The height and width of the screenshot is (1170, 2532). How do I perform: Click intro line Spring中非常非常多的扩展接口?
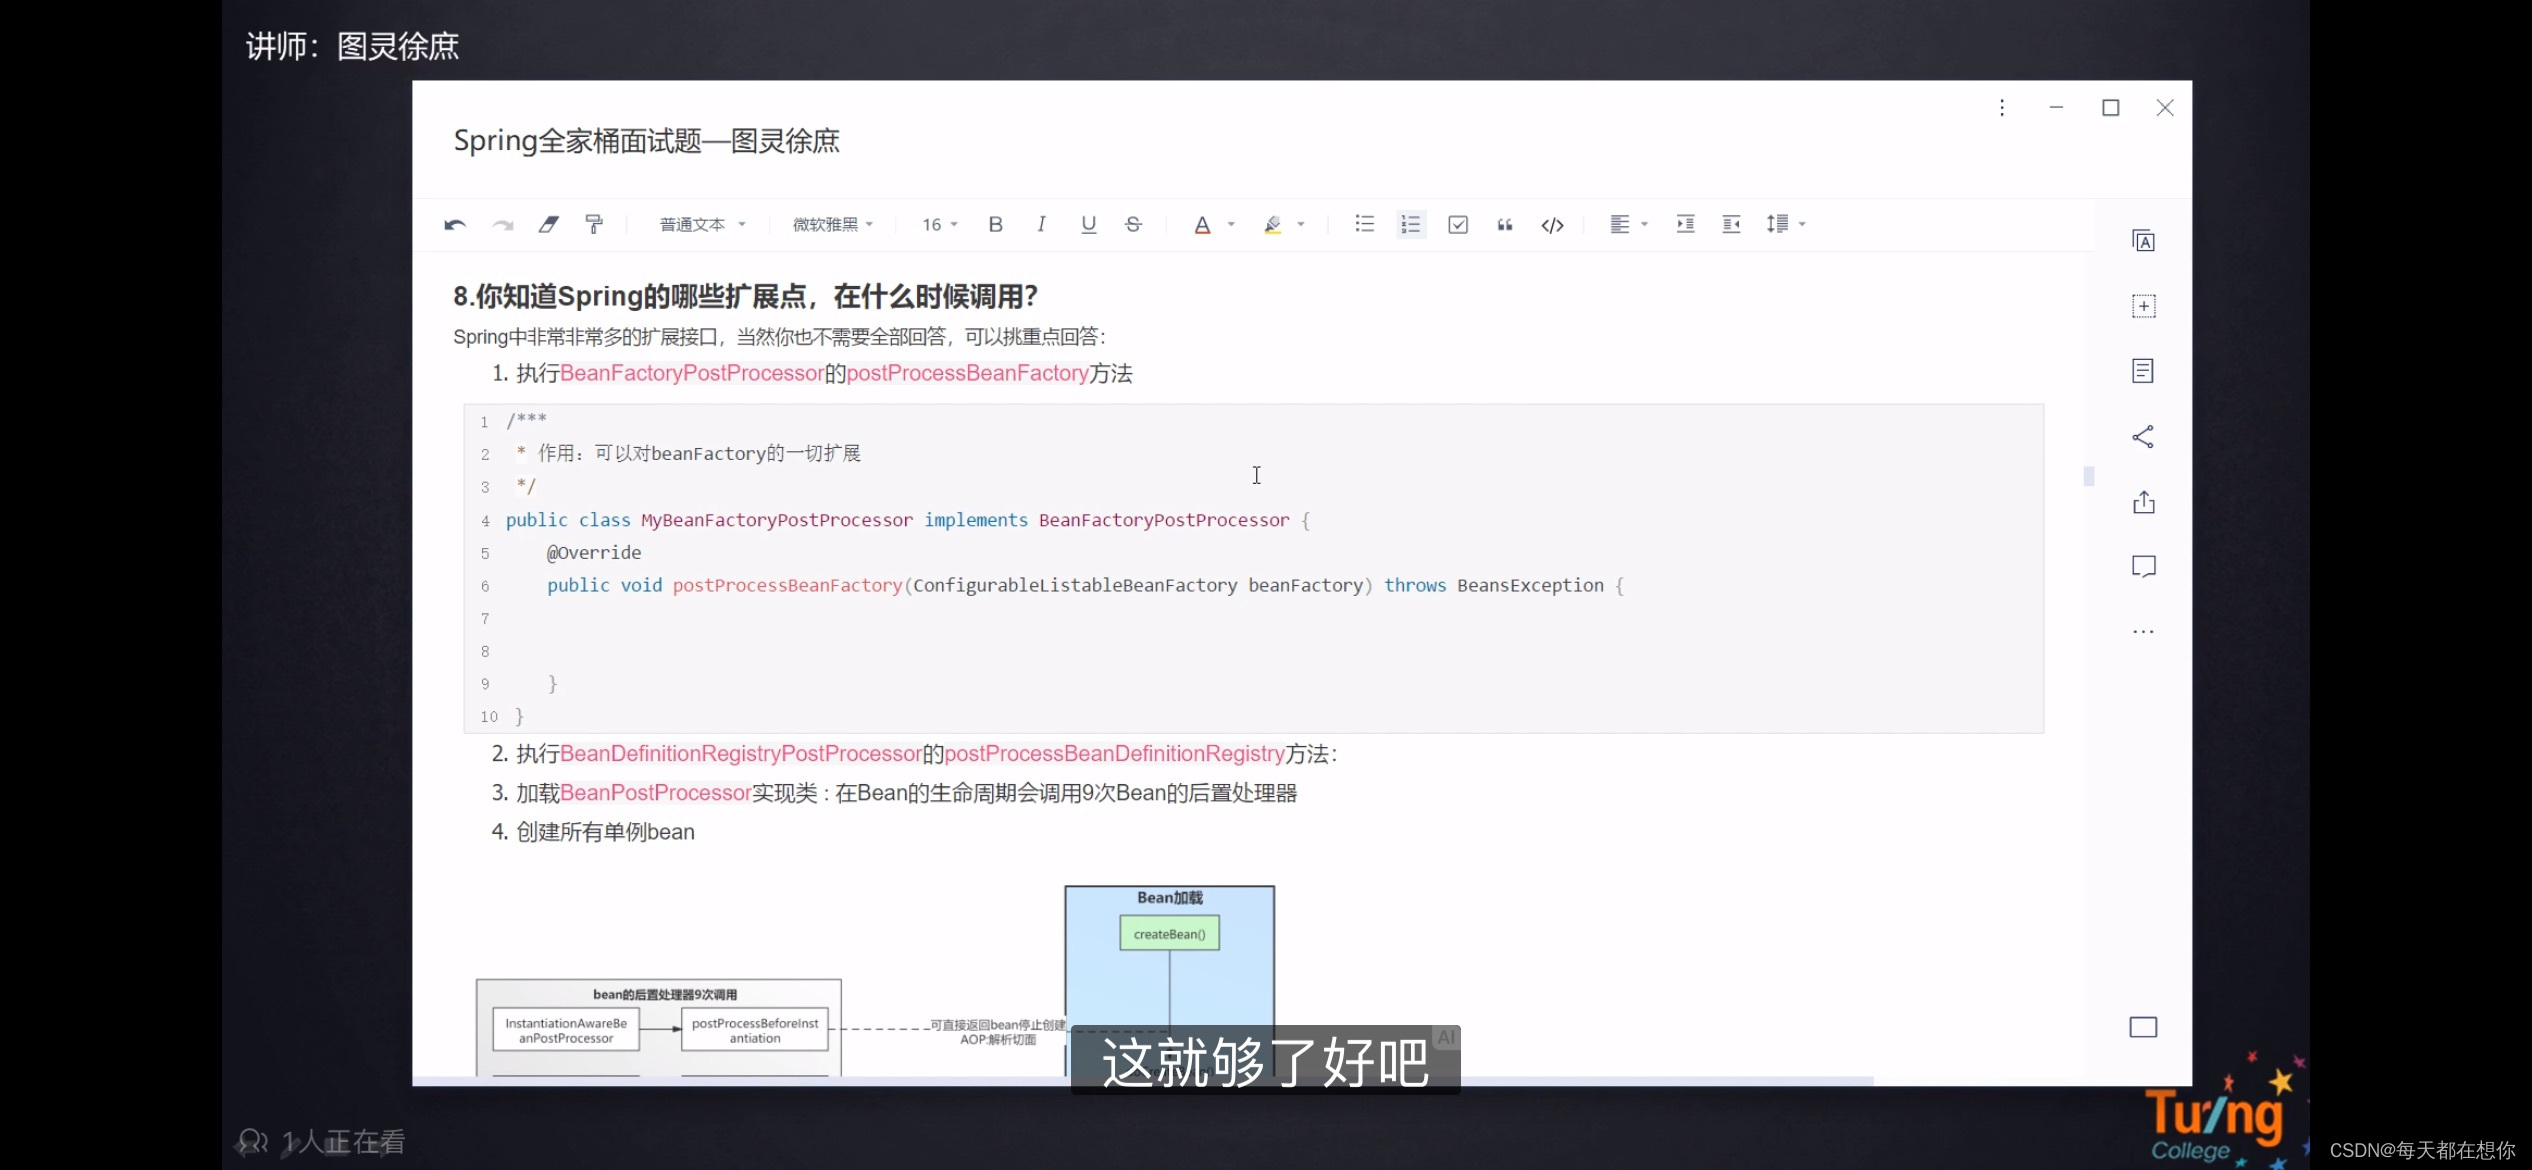click(x=779, y=337)
